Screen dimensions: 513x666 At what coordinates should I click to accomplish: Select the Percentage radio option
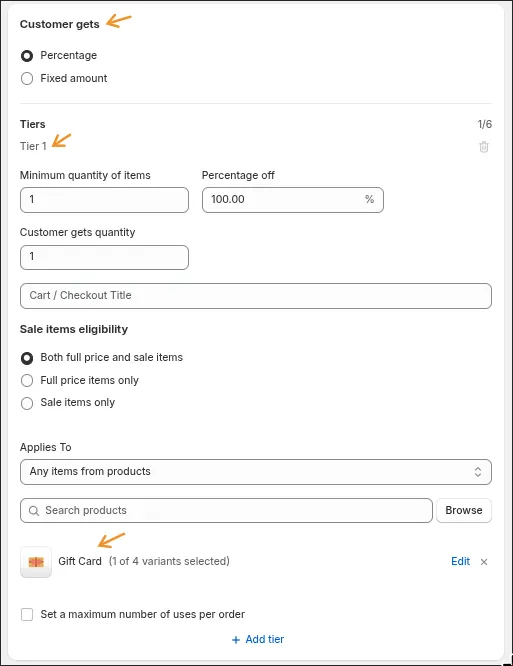pos(27,56)
